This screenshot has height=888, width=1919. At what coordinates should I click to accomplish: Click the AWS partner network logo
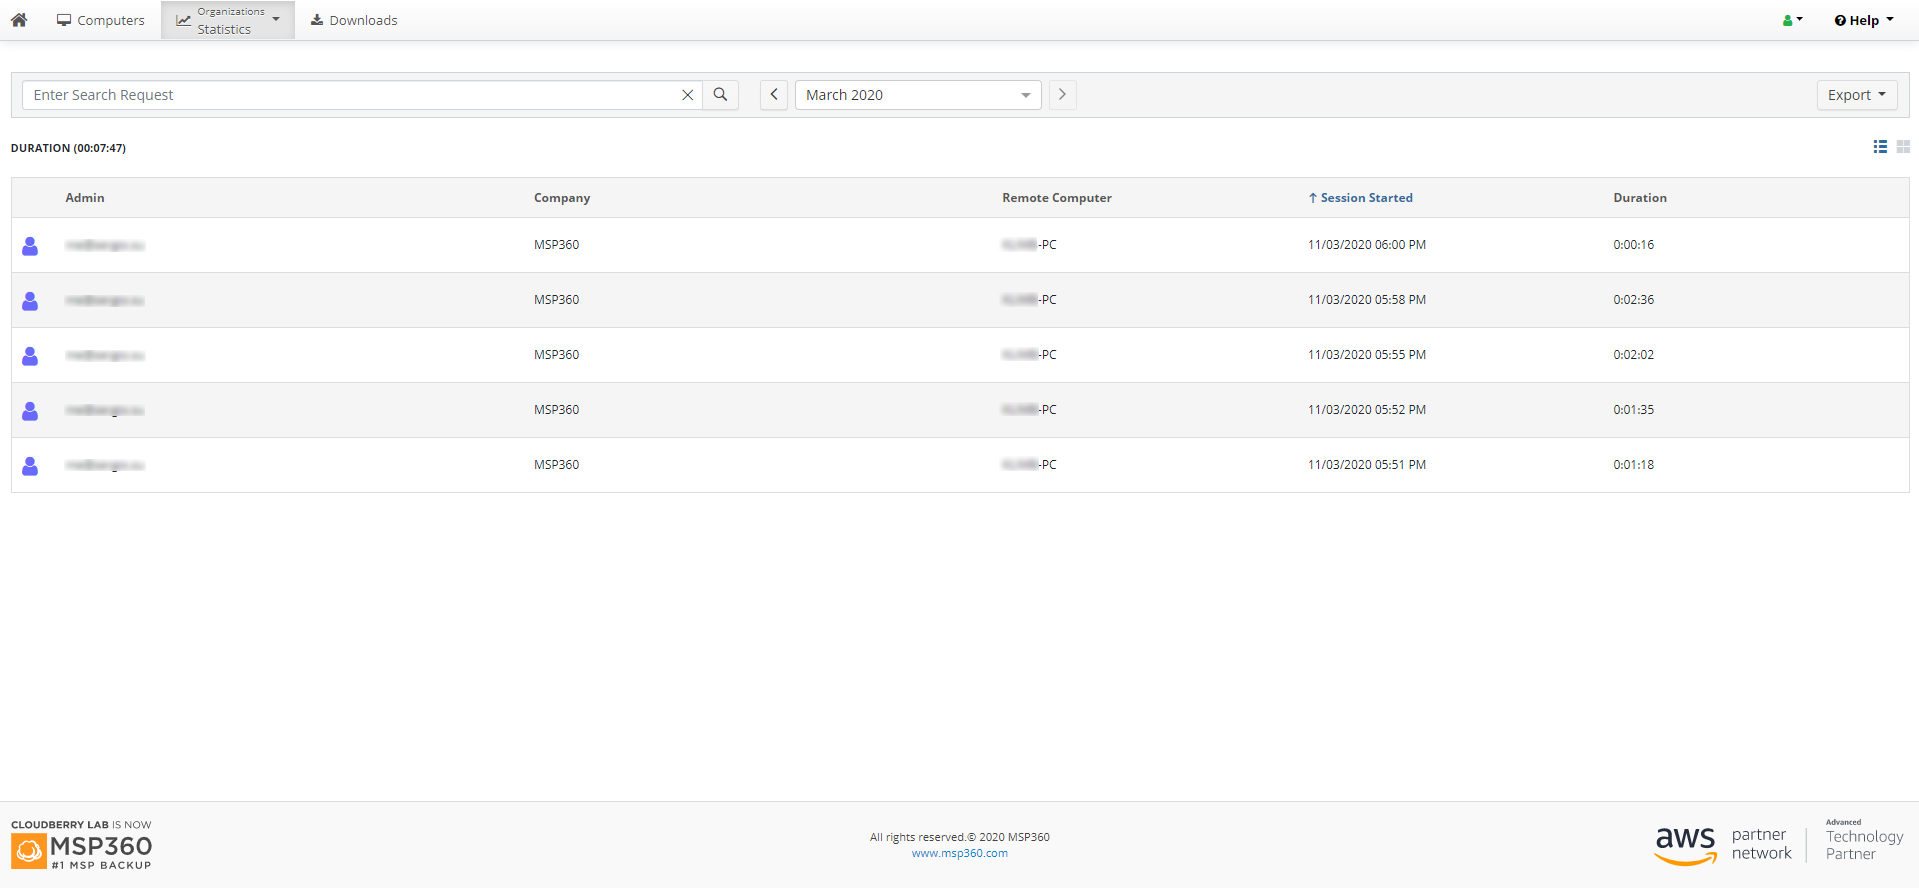[1723, 845]
